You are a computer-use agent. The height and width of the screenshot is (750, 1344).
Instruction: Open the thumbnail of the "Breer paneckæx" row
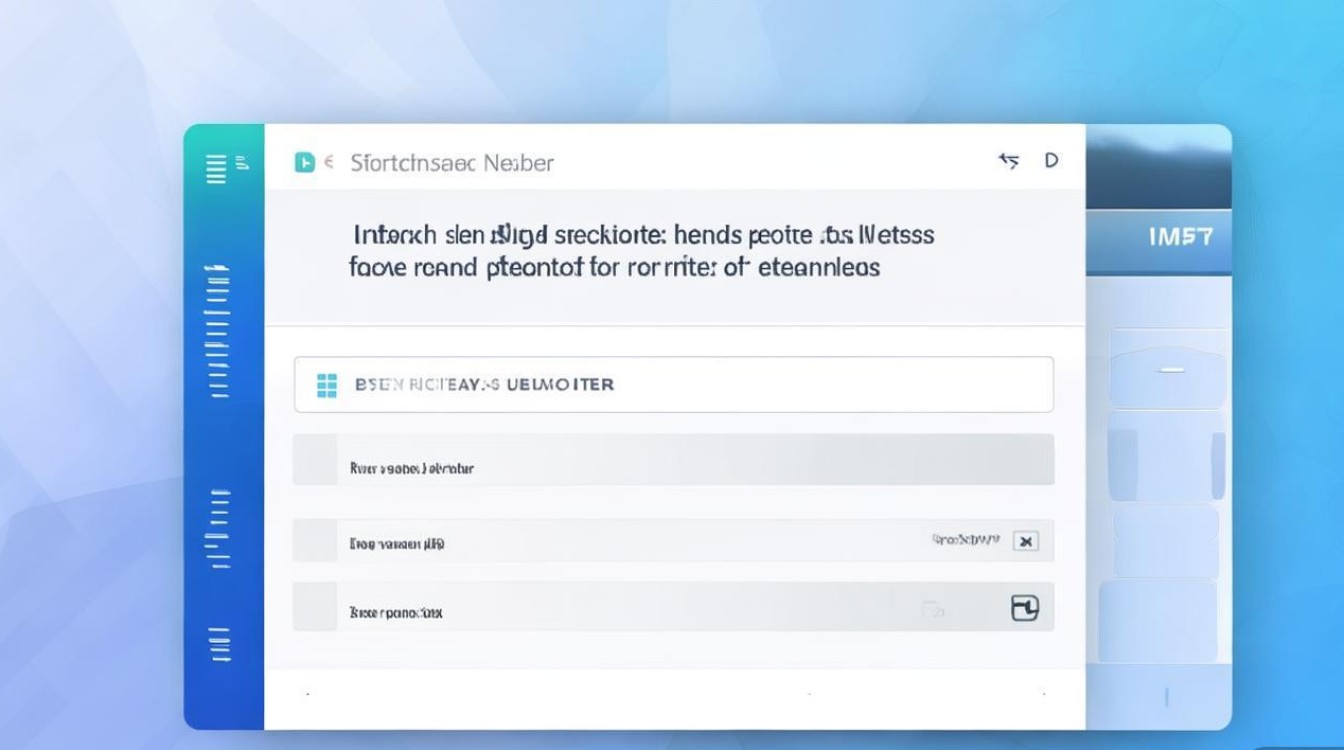click(315, 607)
